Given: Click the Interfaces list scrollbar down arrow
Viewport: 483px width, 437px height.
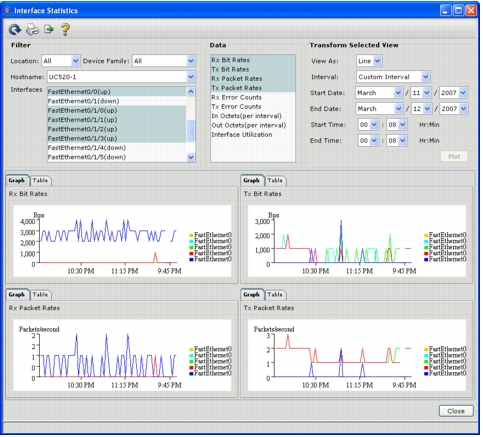Looking at the screenshot, I should [x=191, y=157].
